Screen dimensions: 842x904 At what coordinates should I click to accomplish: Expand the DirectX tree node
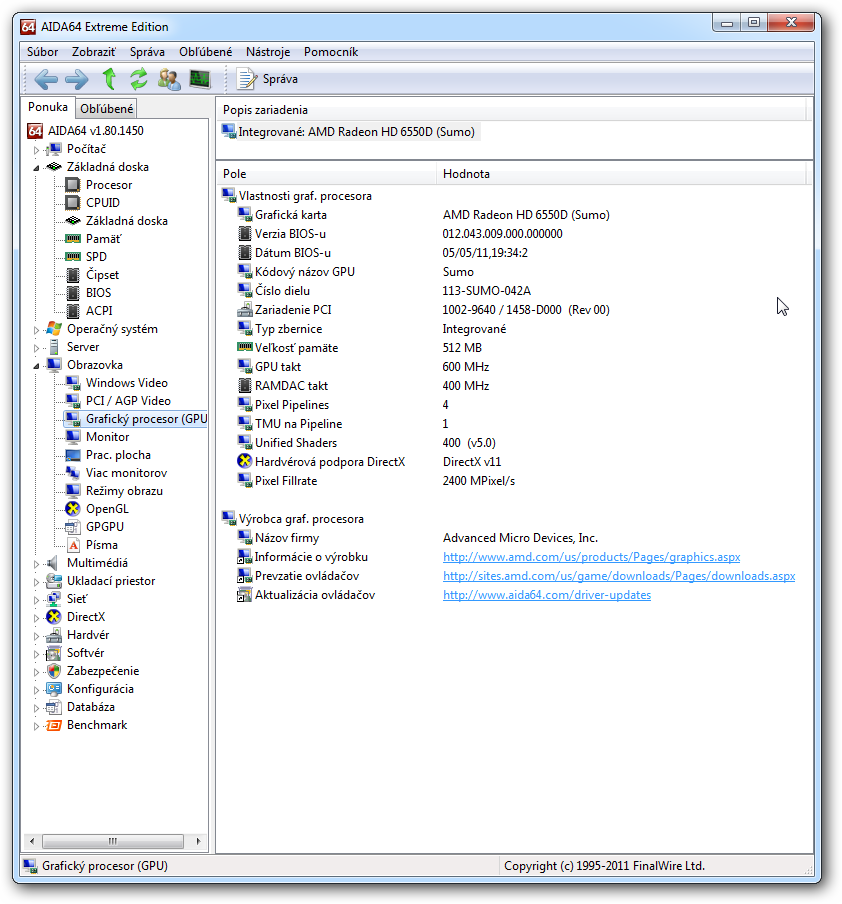click(36, 617)
